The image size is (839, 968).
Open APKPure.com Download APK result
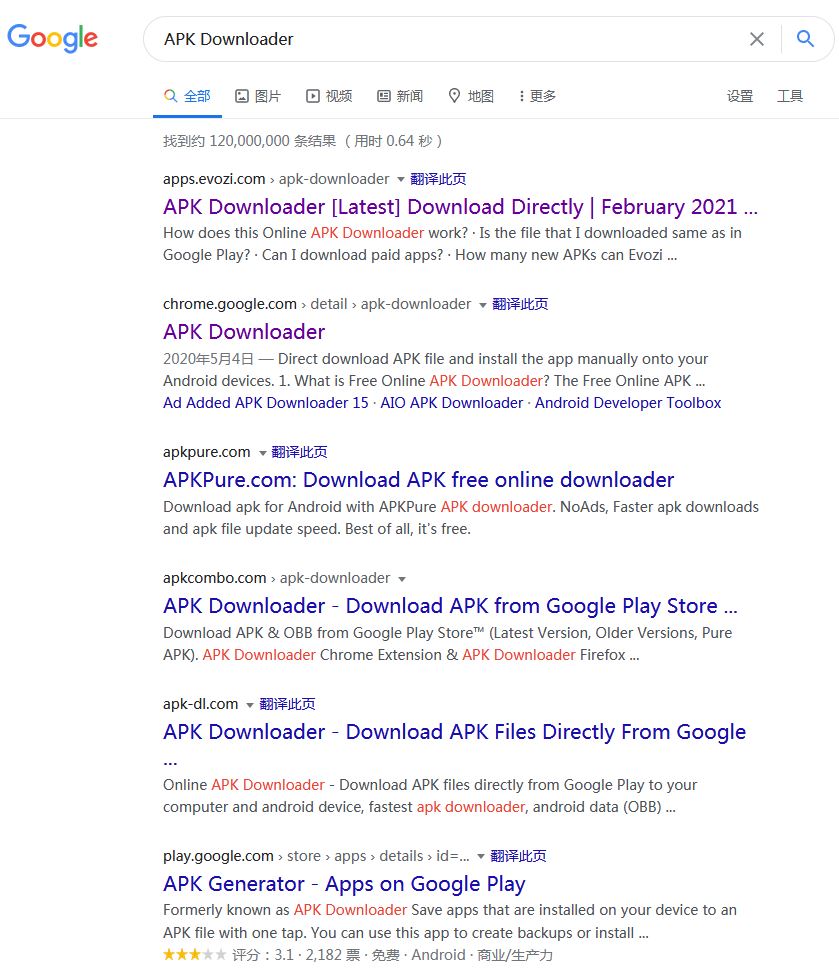pos(418,480)
